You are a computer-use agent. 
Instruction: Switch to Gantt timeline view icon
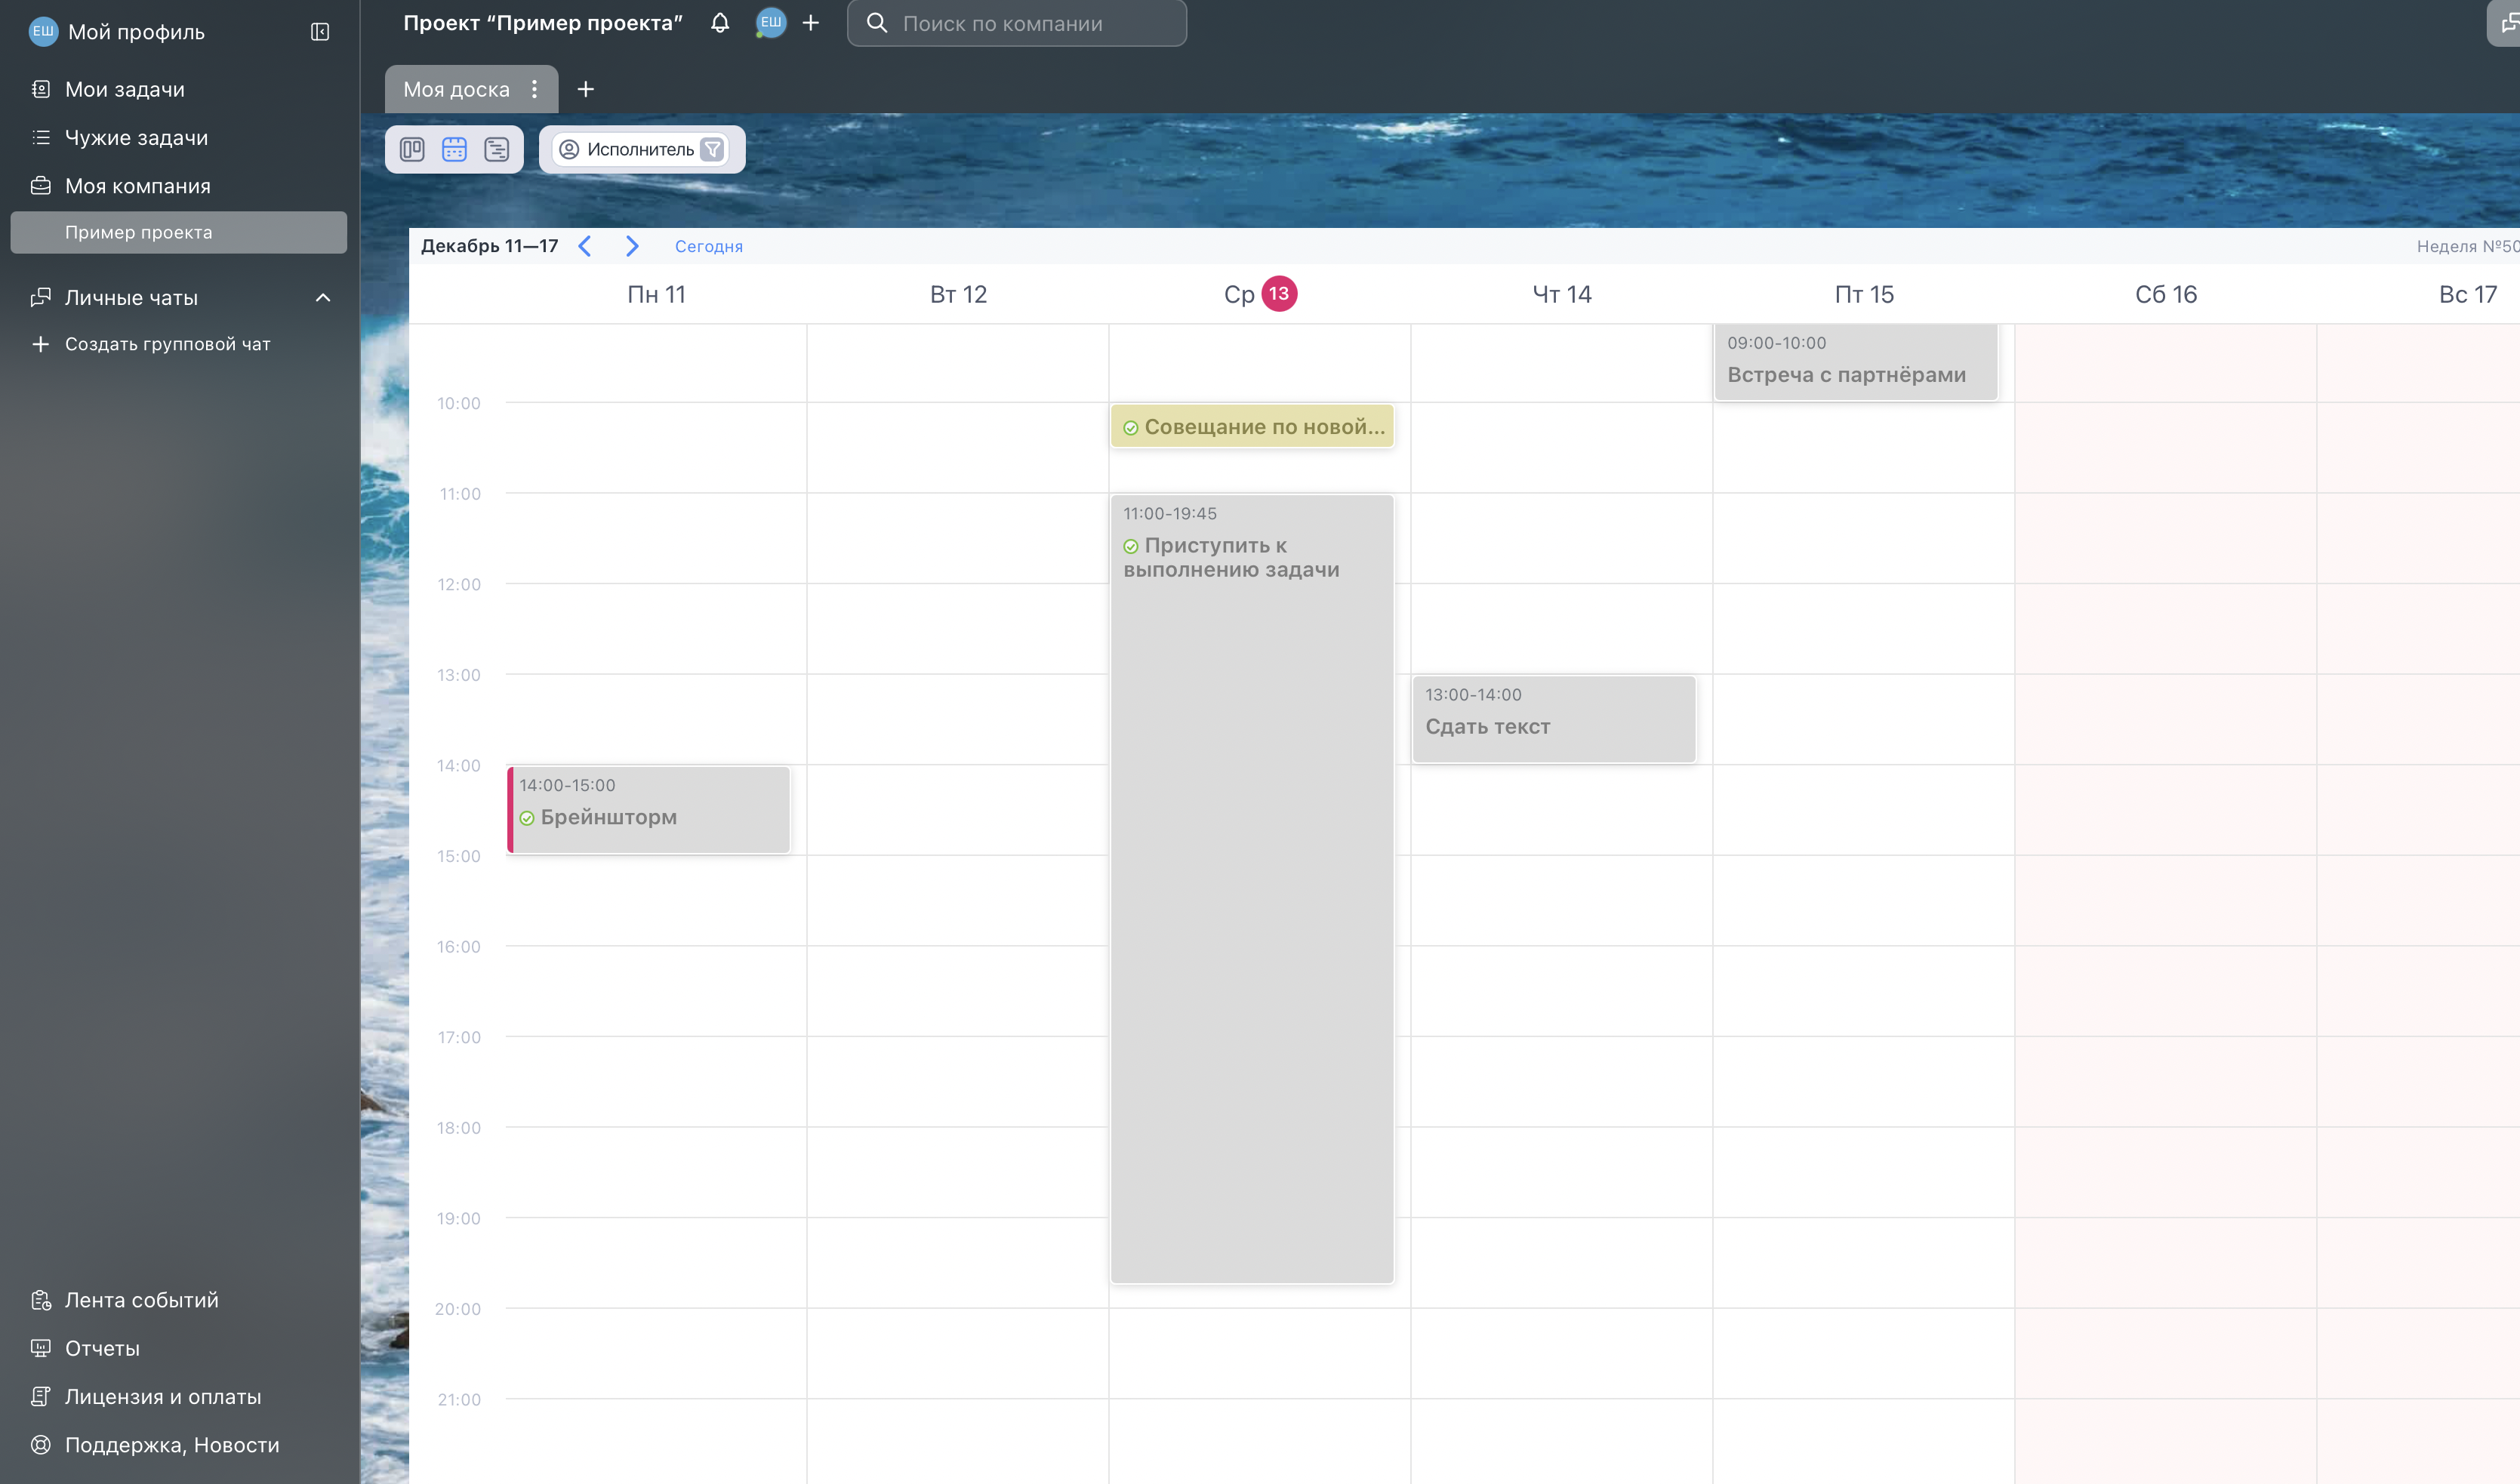coord(497,149)
